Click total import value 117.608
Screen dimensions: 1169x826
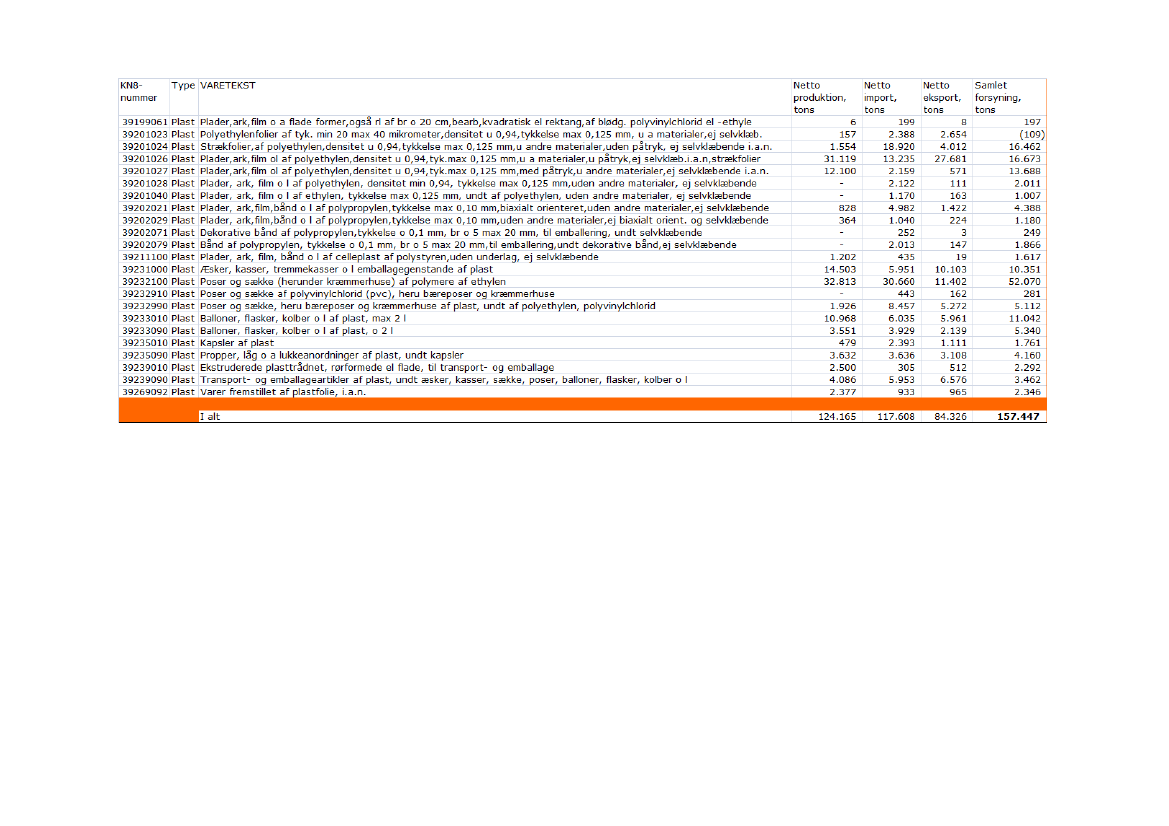click(x=895, y=417)
